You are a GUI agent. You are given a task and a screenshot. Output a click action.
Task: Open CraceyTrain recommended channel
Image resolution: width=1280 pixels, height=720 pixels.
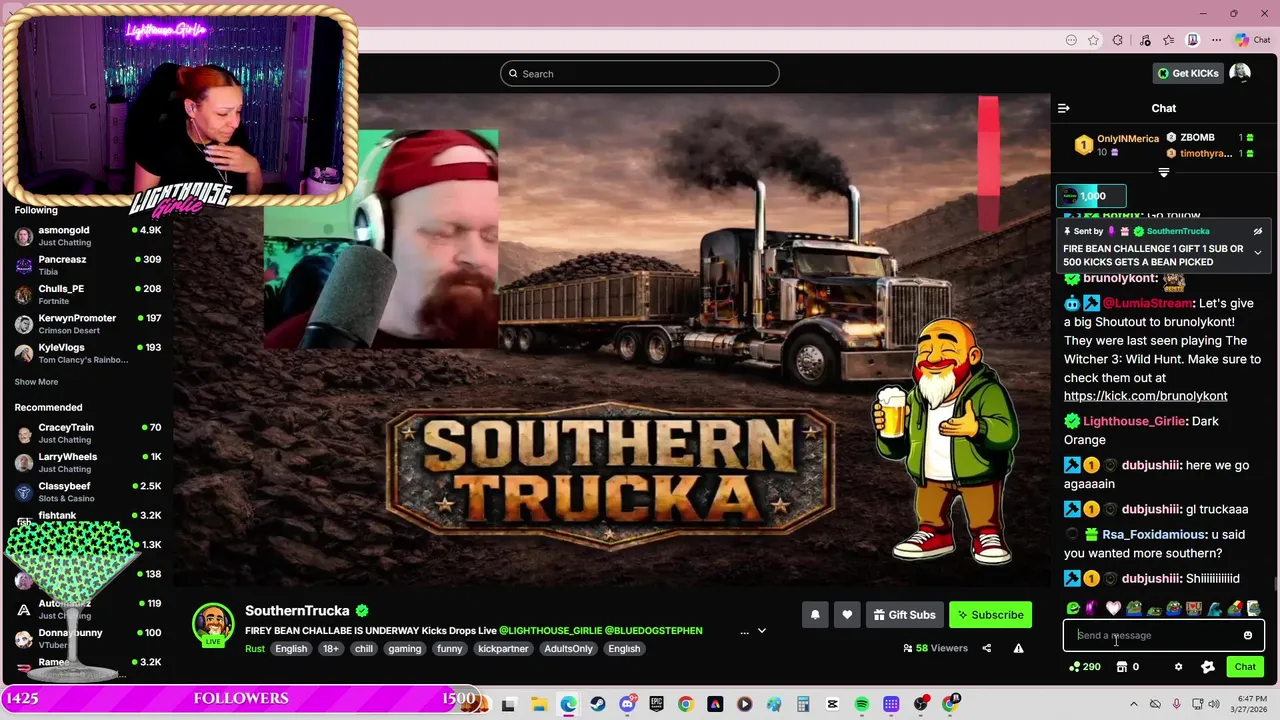[x=88, y=433]
